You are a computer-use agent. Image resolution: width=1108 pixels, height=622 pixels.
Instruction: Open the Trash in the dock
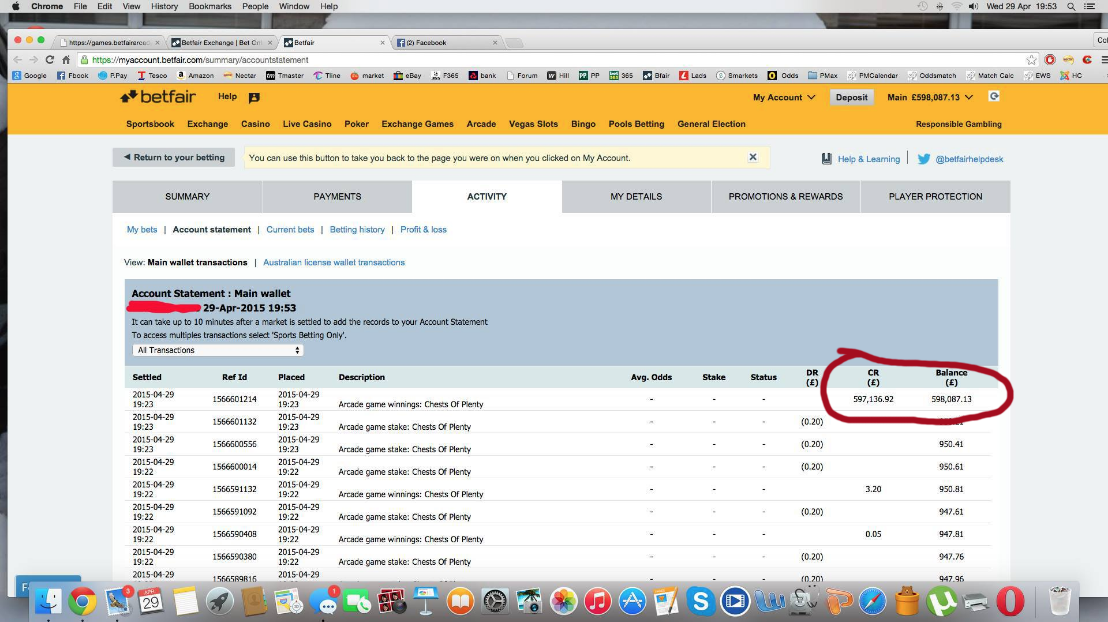[1059, 602]
